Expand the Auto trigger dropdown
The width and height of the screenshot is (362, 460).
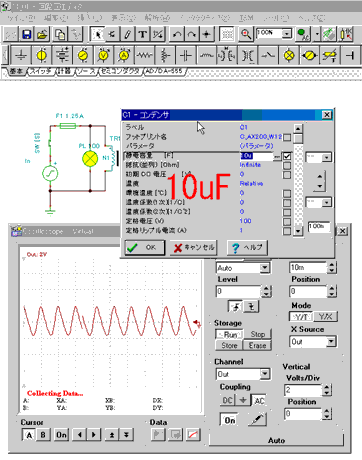click(x=265, y=268)
